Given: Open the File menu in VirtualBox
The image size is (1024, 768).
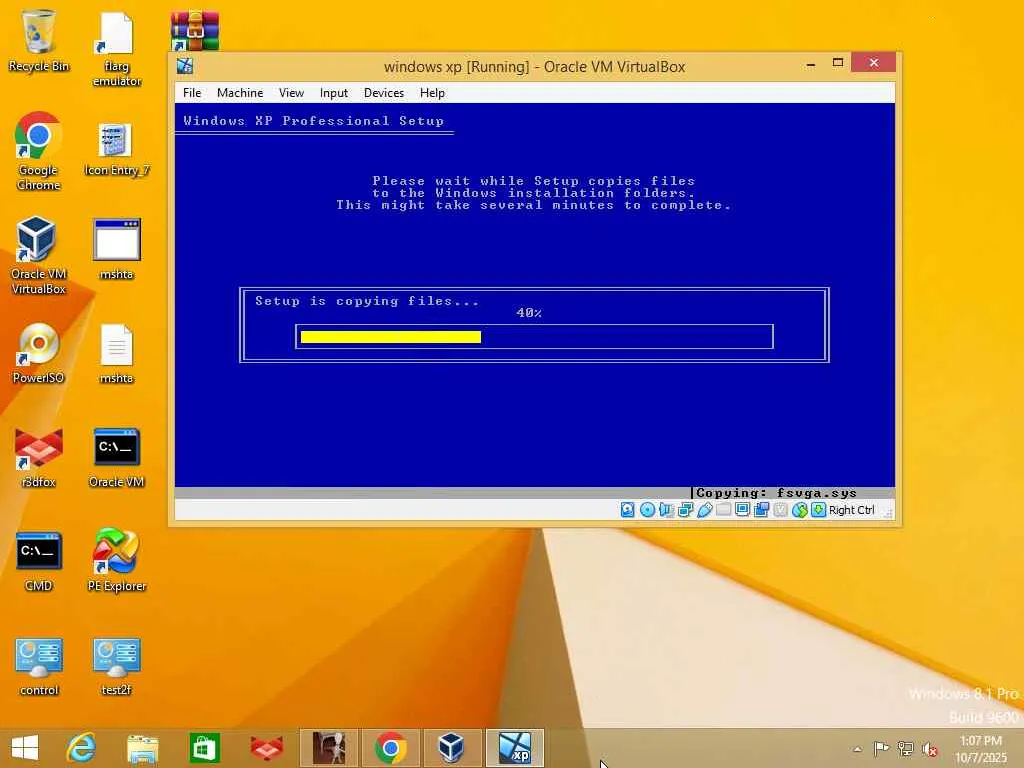Looking at the screenshot, I should point(192,93).
